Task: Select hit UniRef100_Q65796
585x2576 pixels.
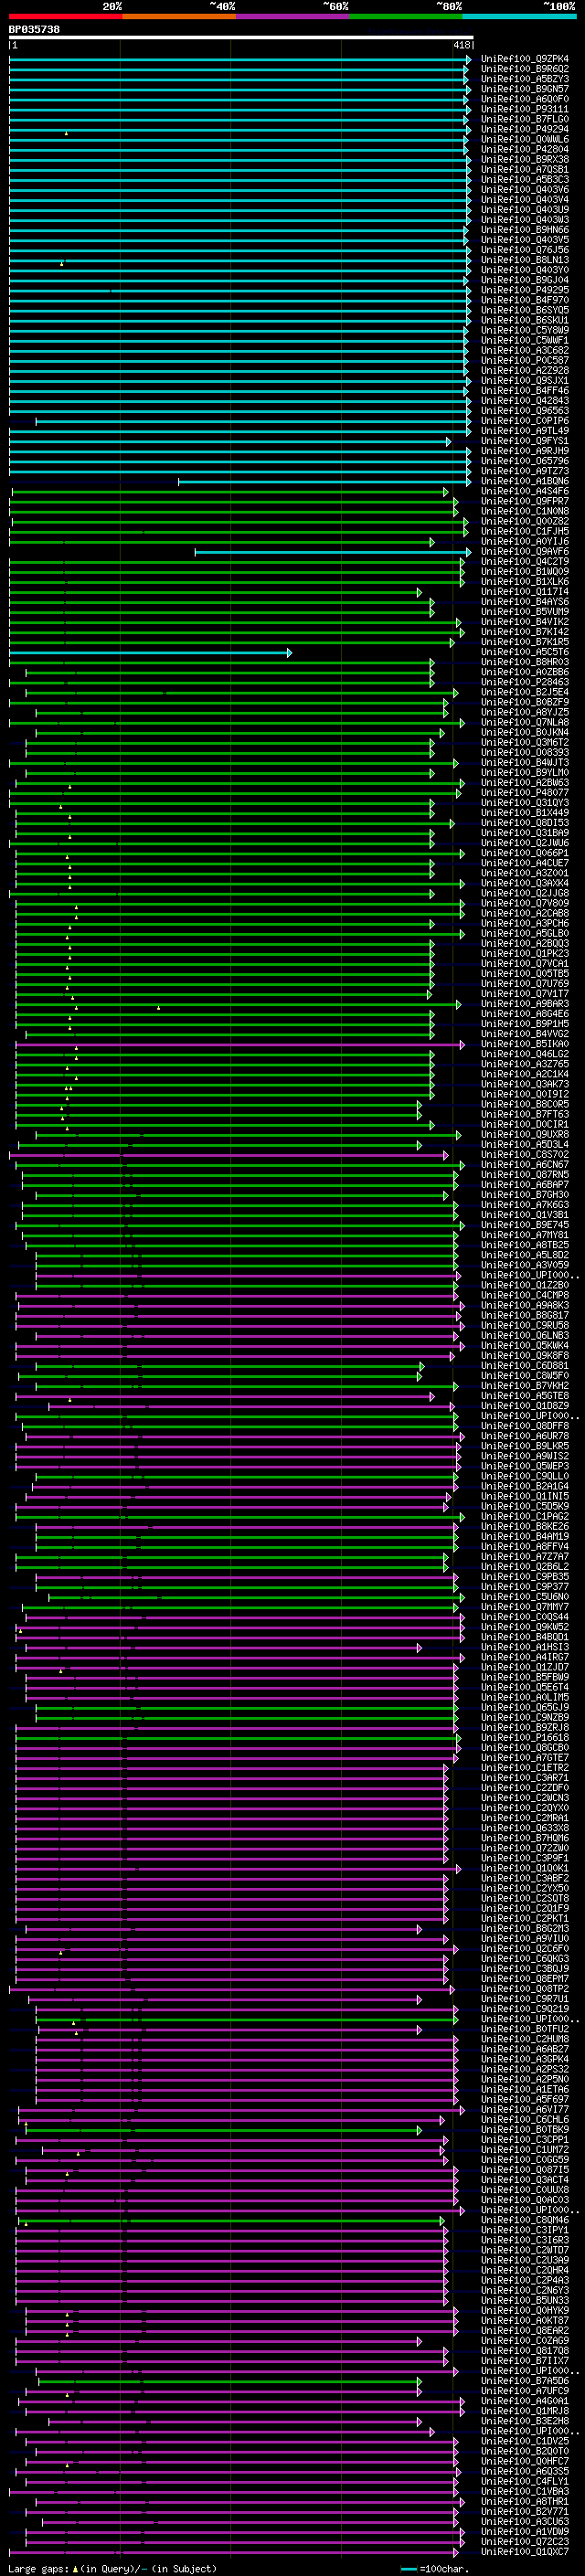Action: 525,461
